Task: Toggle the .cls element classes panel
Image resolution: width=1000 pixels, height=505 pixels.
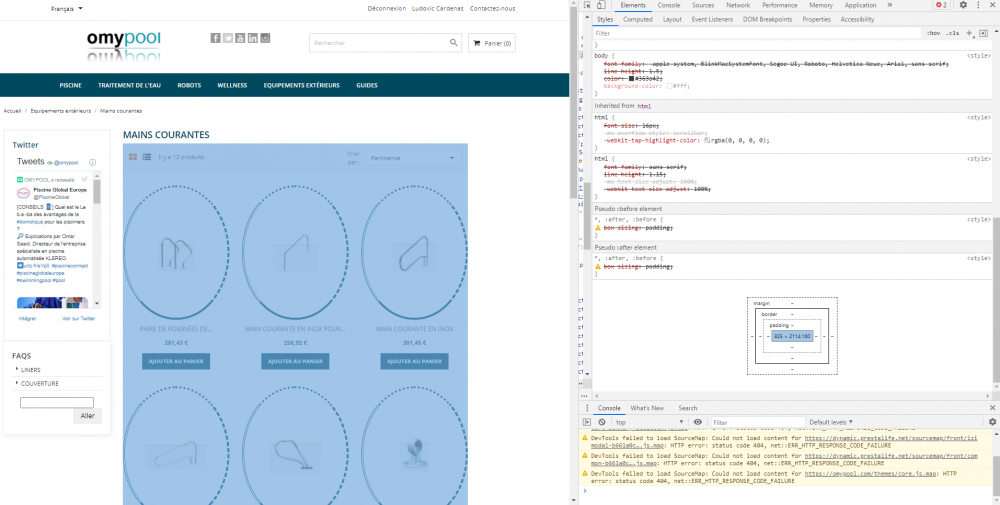Action: coord(952,33)
